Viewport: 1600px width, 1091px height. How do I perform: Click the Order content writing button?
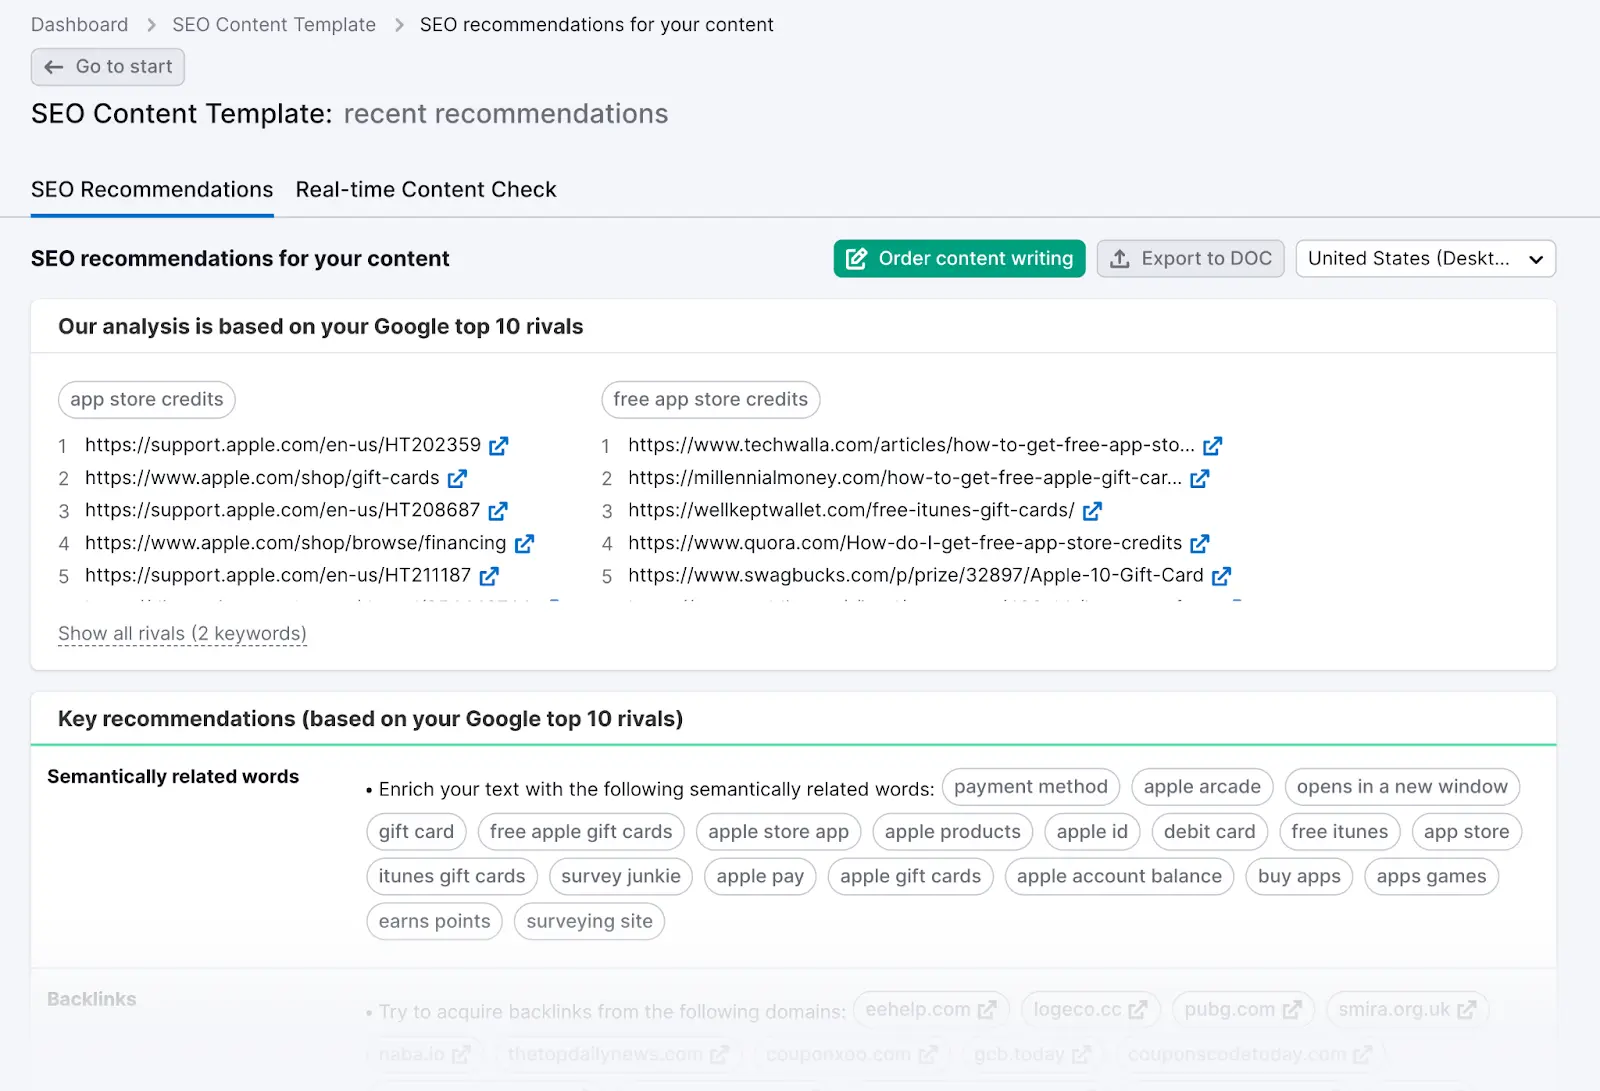958,258
